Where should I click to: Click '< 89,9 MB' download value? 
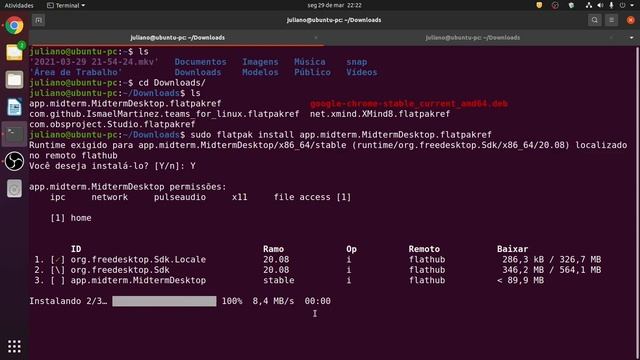pos(520,280)
